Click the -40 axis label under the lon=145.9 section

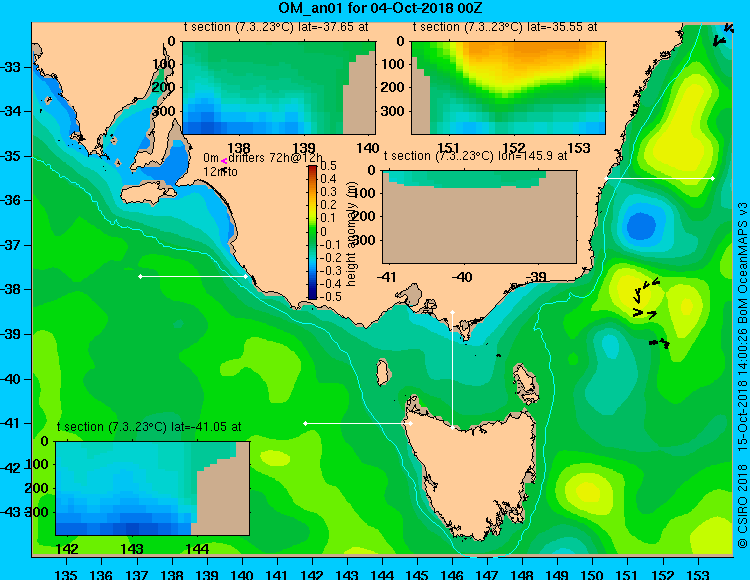click(x=461, y=276)
